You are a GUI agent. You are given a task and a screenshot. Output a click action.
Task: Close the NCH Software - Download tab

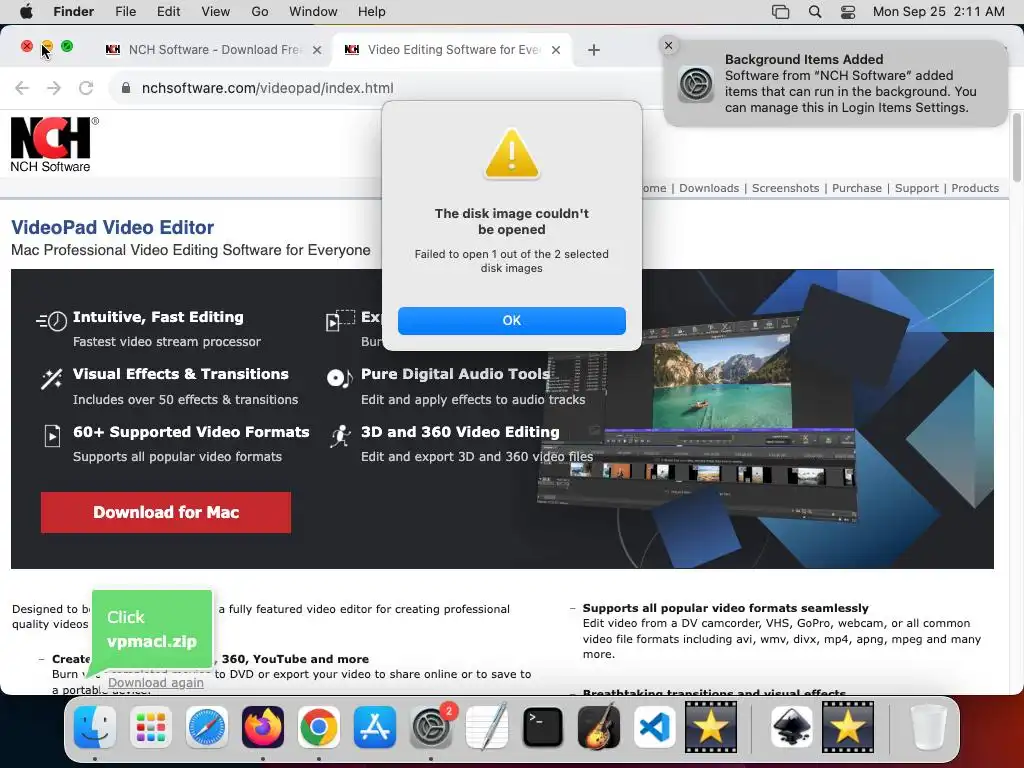pyautogui.click(x=317, y=50)
